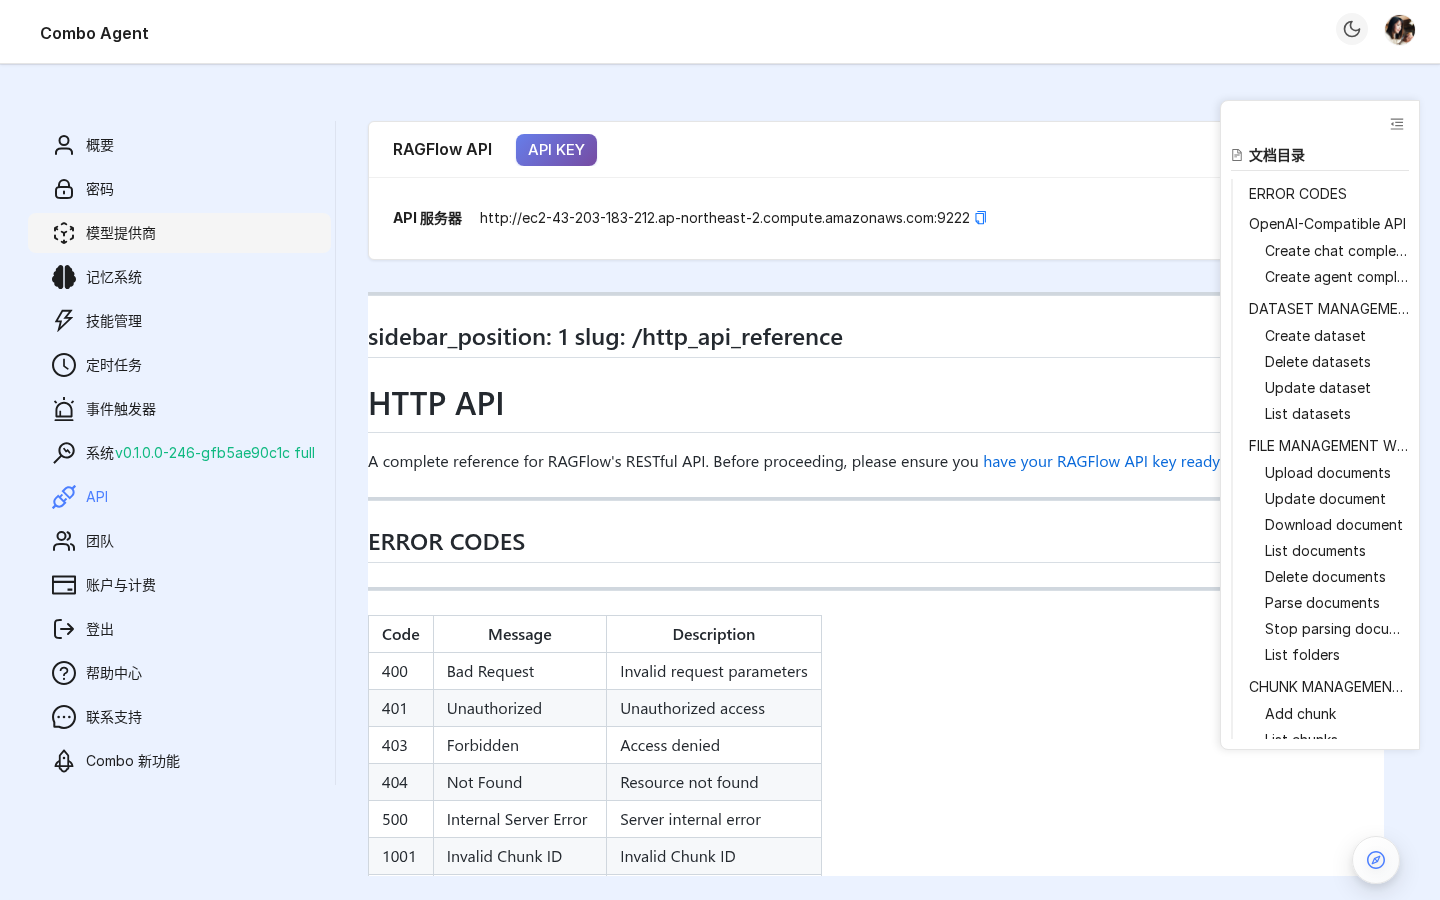Image resolution: width=1440 pixels, height=900 pixels.
Task: Click the Message column header
Action: click(x=520, y=634)
